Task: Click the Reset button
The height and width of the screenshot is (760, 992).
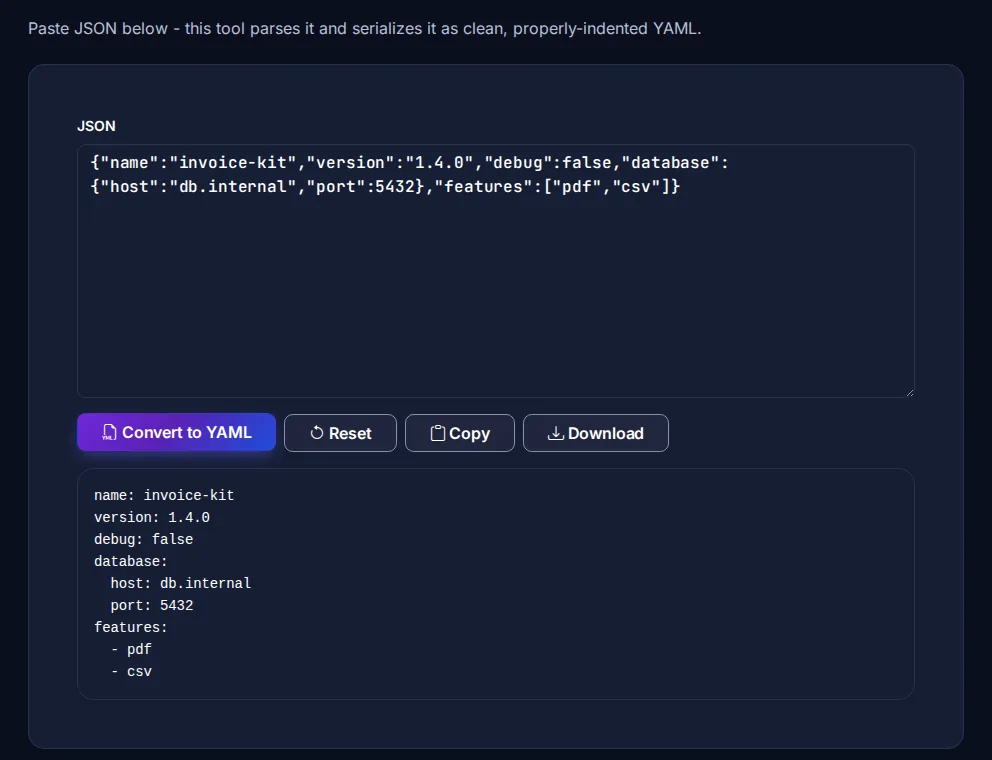Action: [x=340, y=433]
